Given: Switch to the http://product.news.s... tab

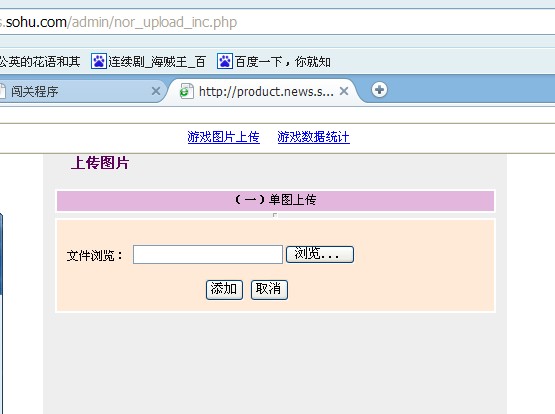Looking at the screenshot, I should (266, 92).
